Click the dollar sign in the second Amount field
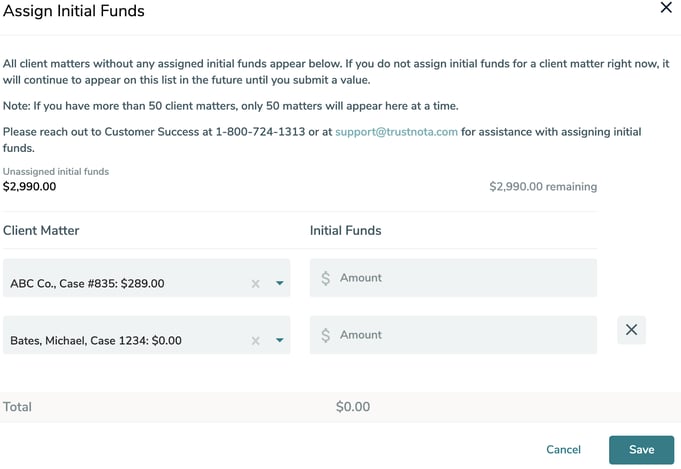 [326, 336]
